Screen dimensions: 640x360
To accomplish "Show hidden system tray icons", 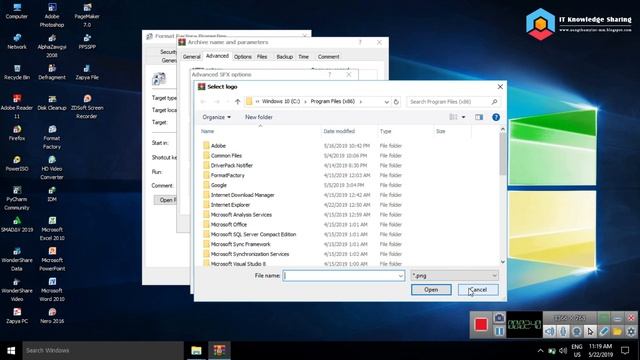I will [x=540, y=351].
